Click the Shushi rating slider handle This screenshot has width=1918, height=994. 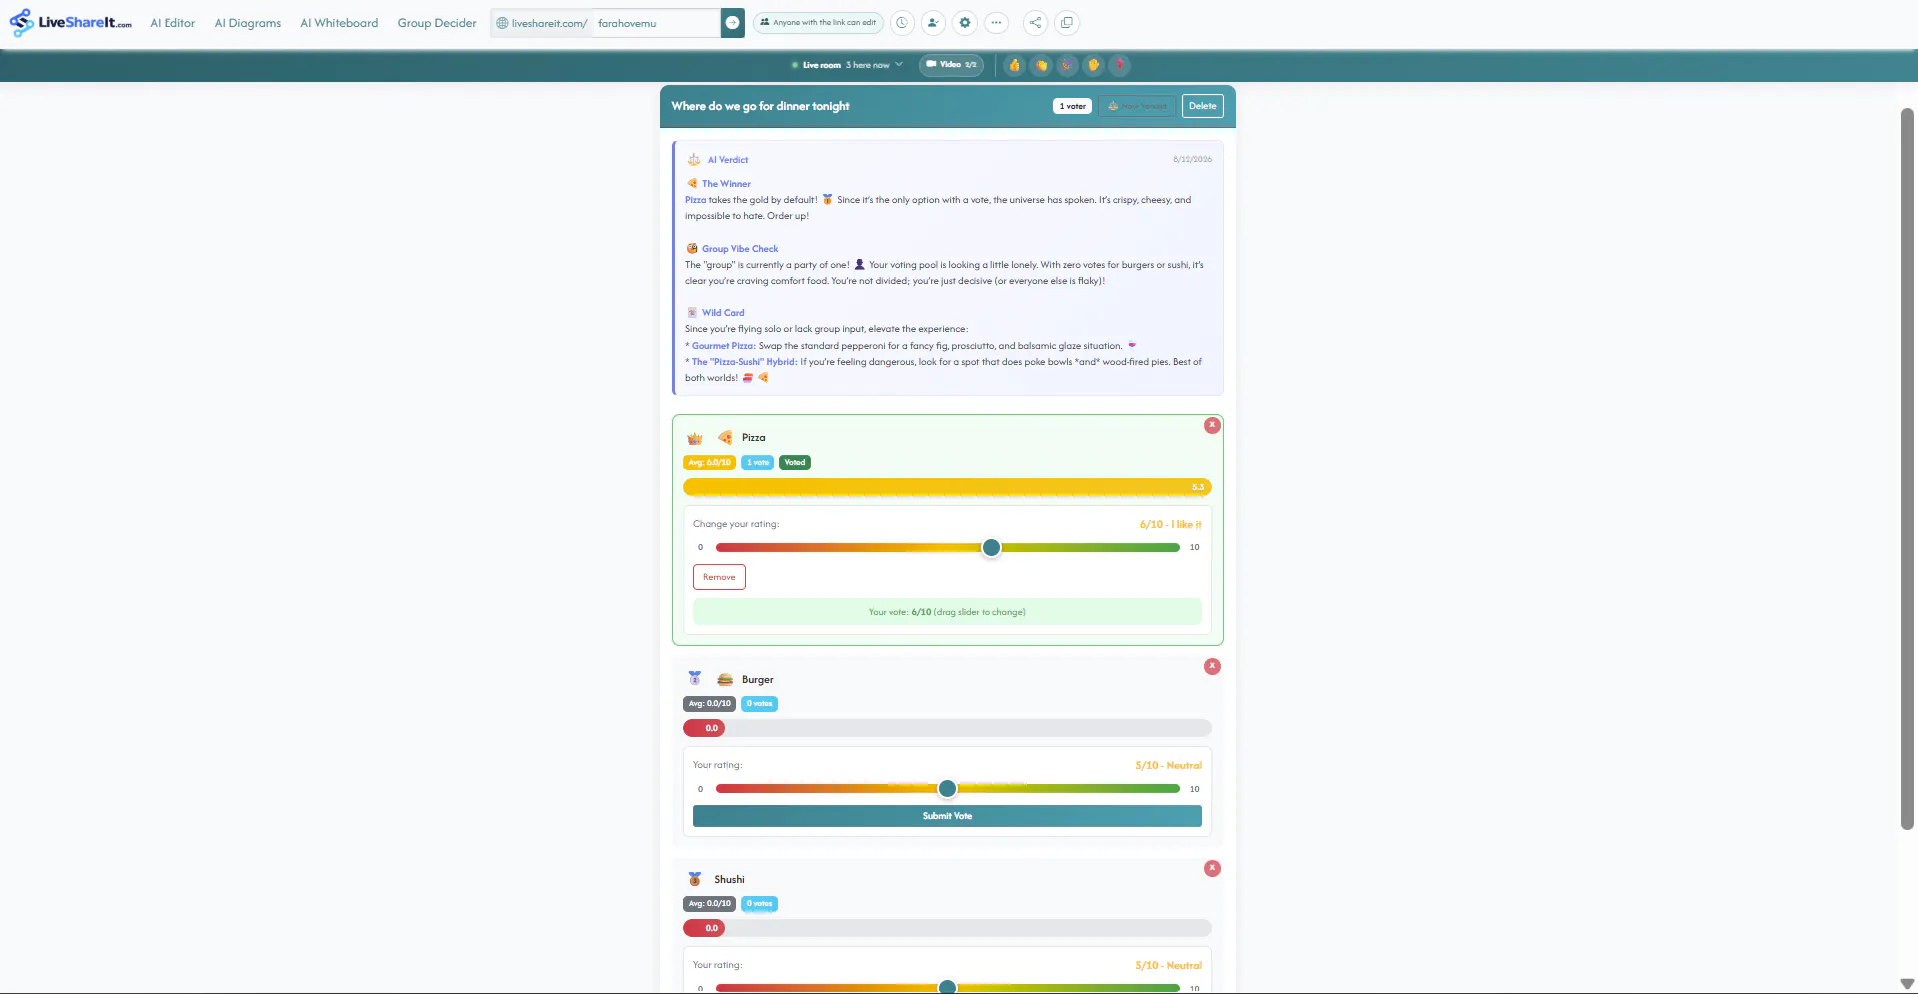947,987
